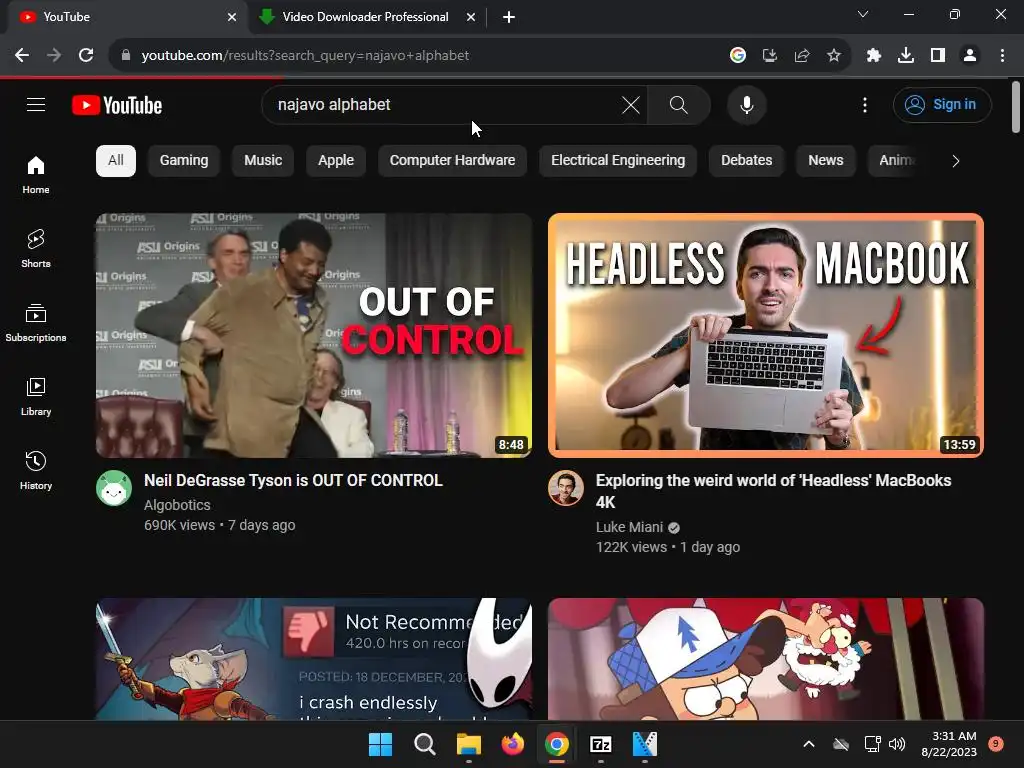Open the Extensions puzzle icon
The width and height of the screenshot is (1024, 768).
874,56
